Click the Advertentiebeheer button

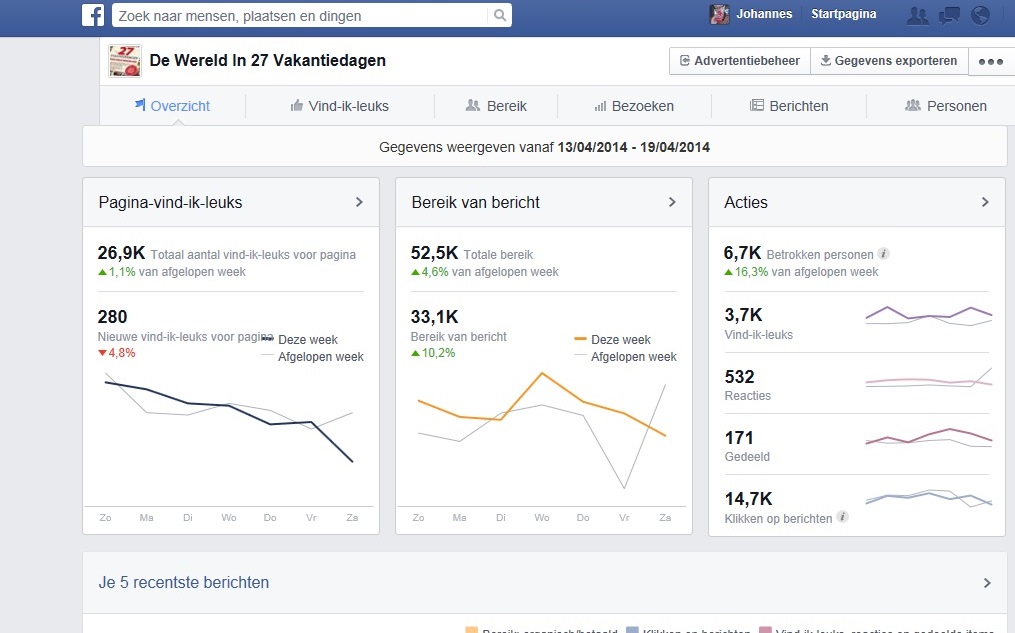740,61
